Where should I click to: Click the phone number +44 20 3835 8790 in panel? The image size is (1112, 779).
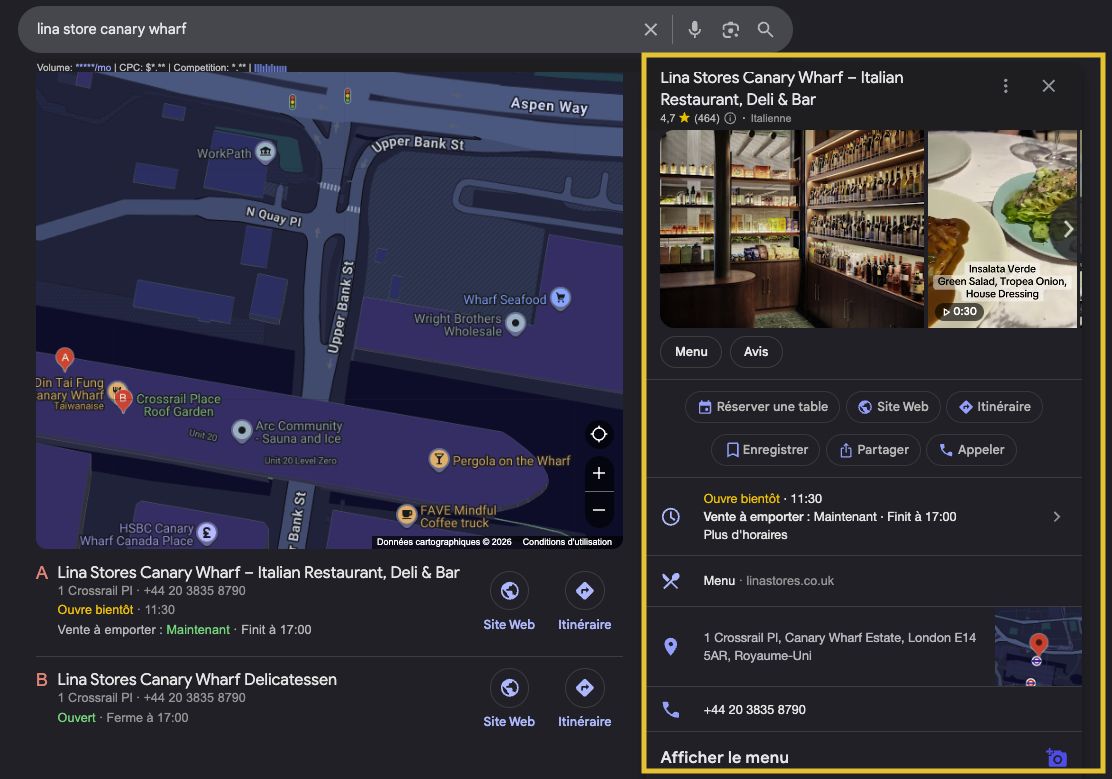[x=754, y=709]
